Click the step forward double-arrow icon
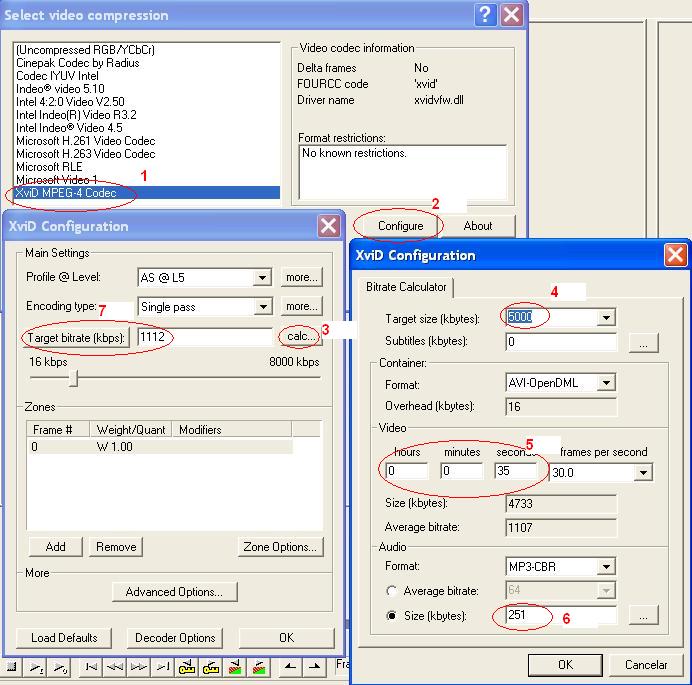Image resolution: width=692 pixels, height=685 pixels. 139,667
